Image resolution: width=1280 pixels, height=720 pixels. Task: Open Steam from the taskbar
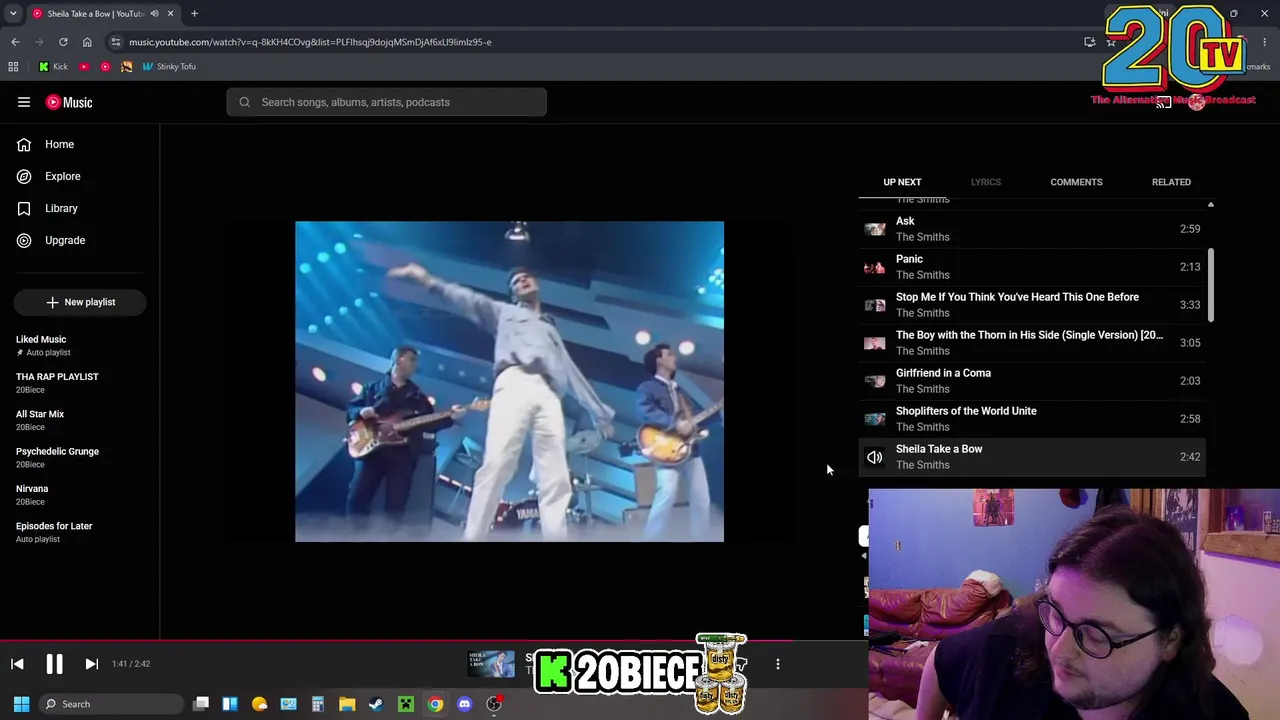point(376,704)
